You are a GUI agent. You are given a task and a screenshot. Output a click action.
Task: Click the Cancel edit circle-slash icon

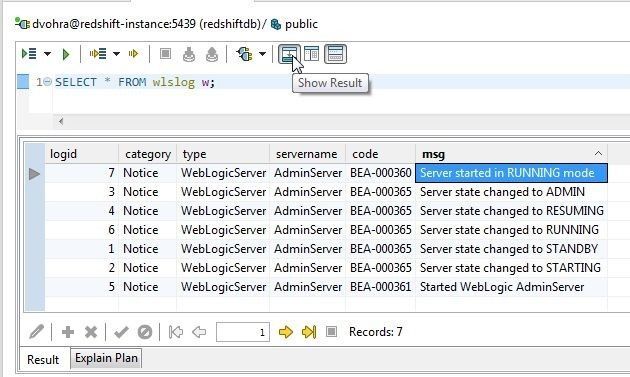[145, 332]
